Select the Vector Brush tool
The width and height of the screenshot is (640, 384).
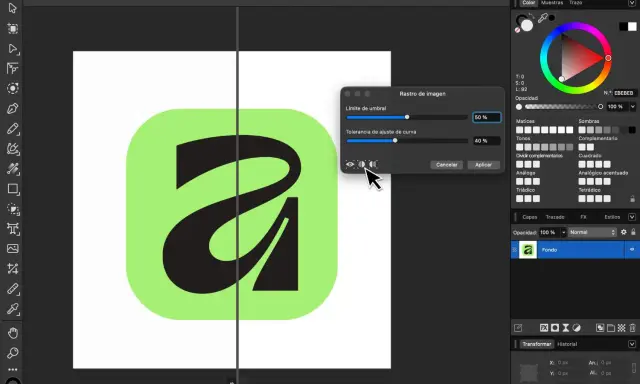12,149
